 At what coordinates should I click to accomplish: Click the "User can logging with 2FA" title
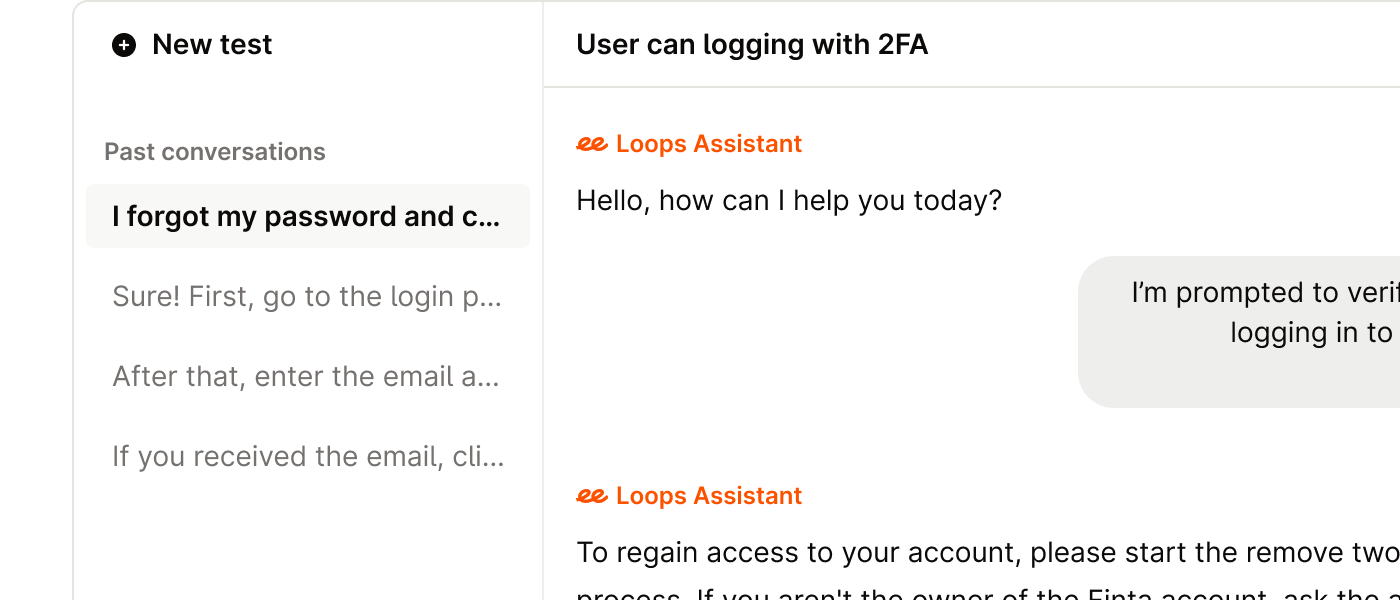pos(752,45)
